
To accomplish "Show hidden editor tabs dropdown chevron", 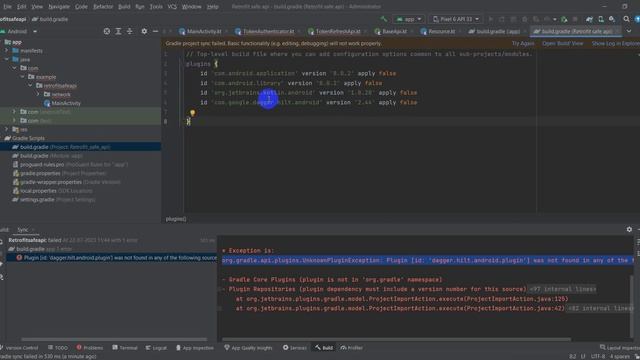I will [x=629, y=31].
